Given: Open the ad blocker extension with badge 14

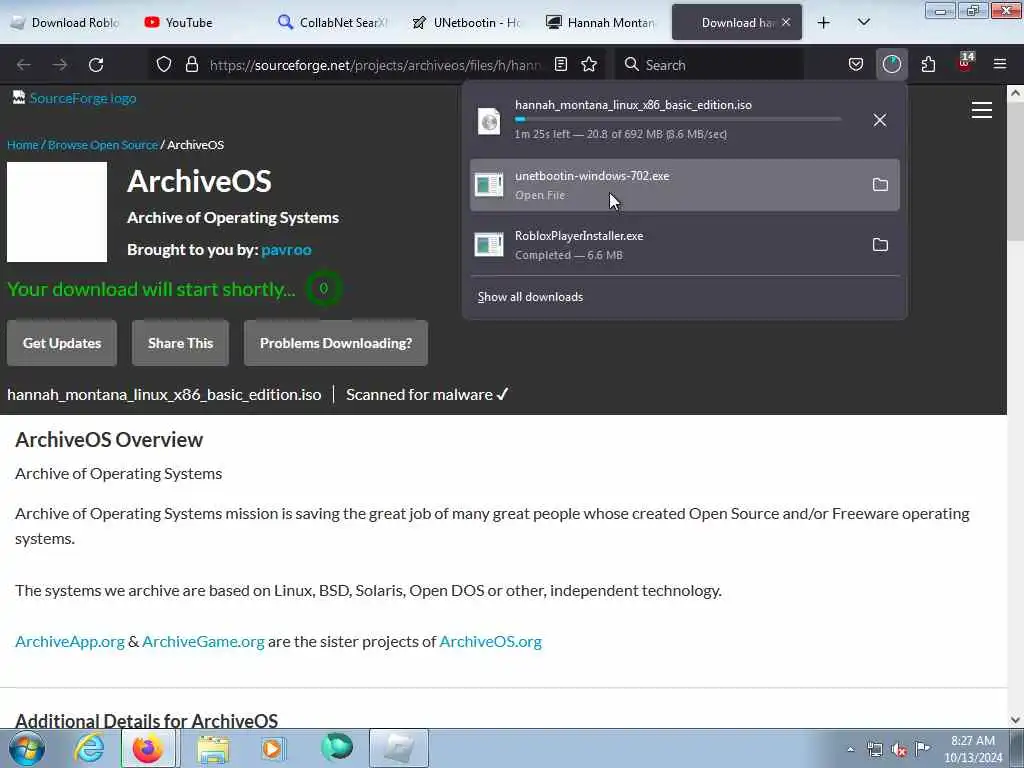Looking at the screenshot, I should coord(965,63).
